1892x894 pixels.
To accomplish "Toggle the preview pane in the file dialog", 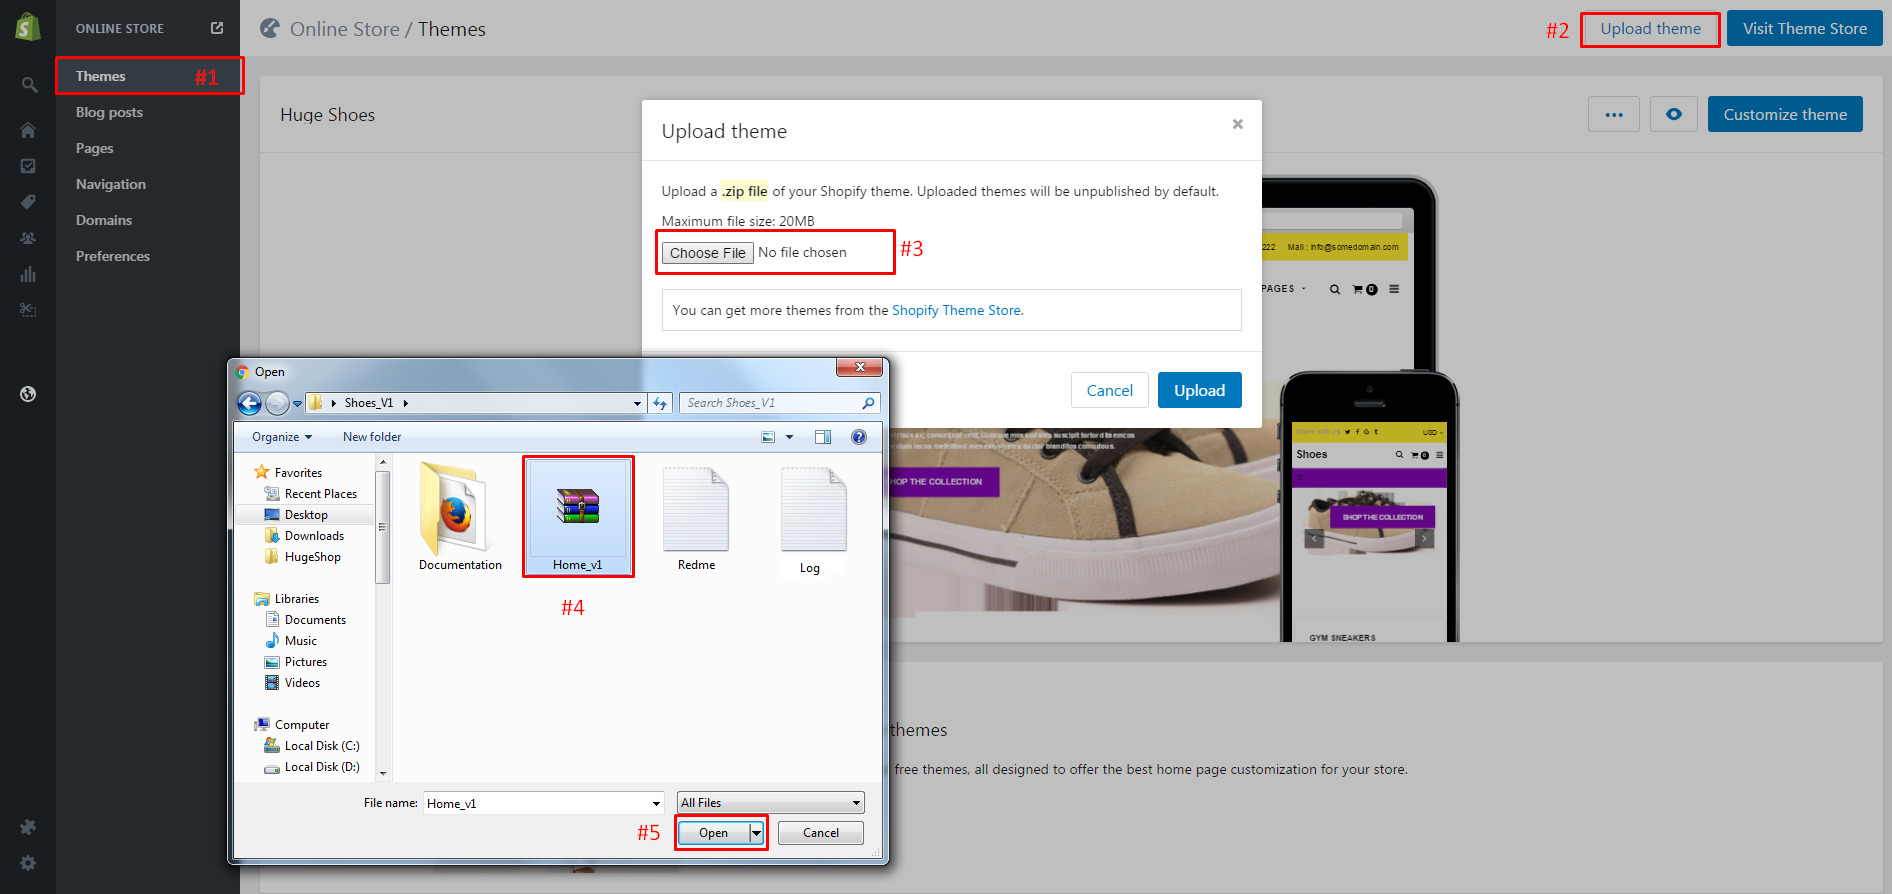I will [822, 437].
